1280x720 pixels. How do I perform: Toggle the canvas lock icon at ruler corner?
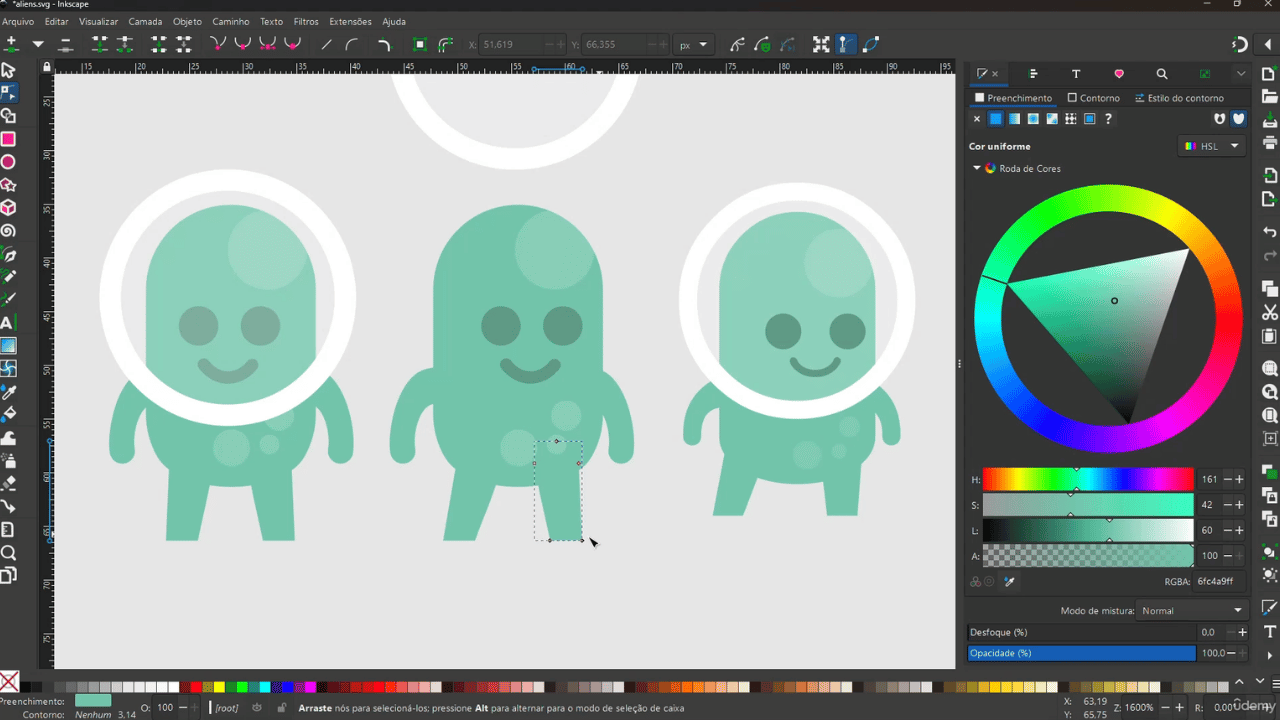click(46, 67)
